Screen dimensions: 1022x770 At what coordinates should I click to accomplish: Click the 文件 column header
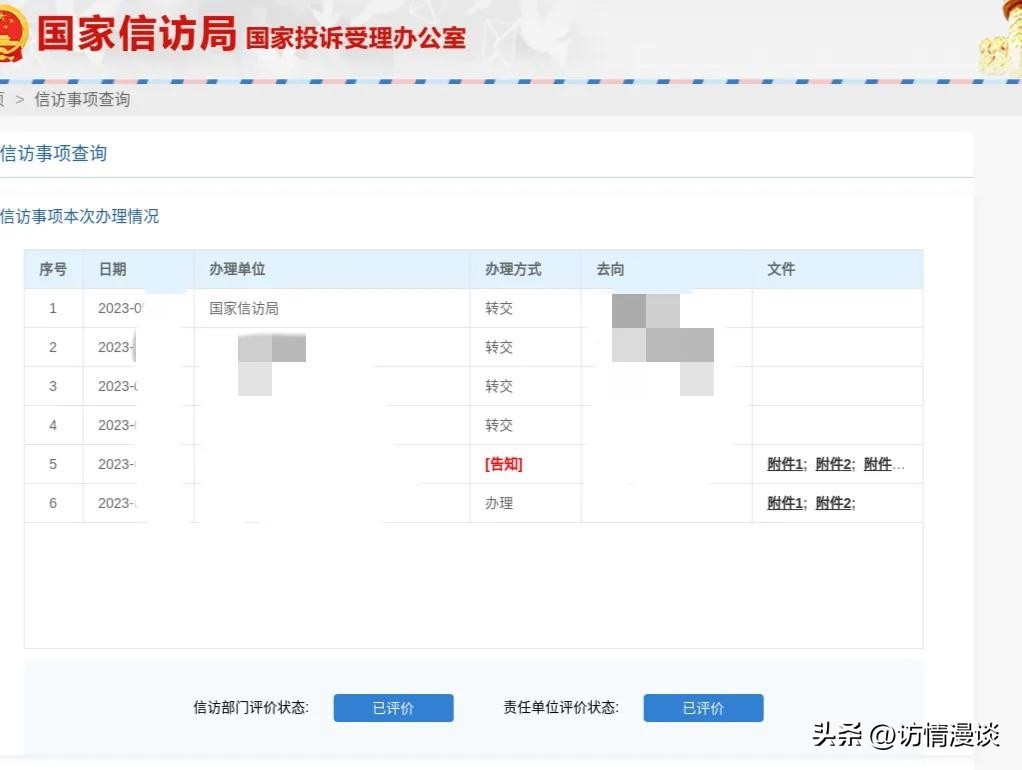[781, 269]
